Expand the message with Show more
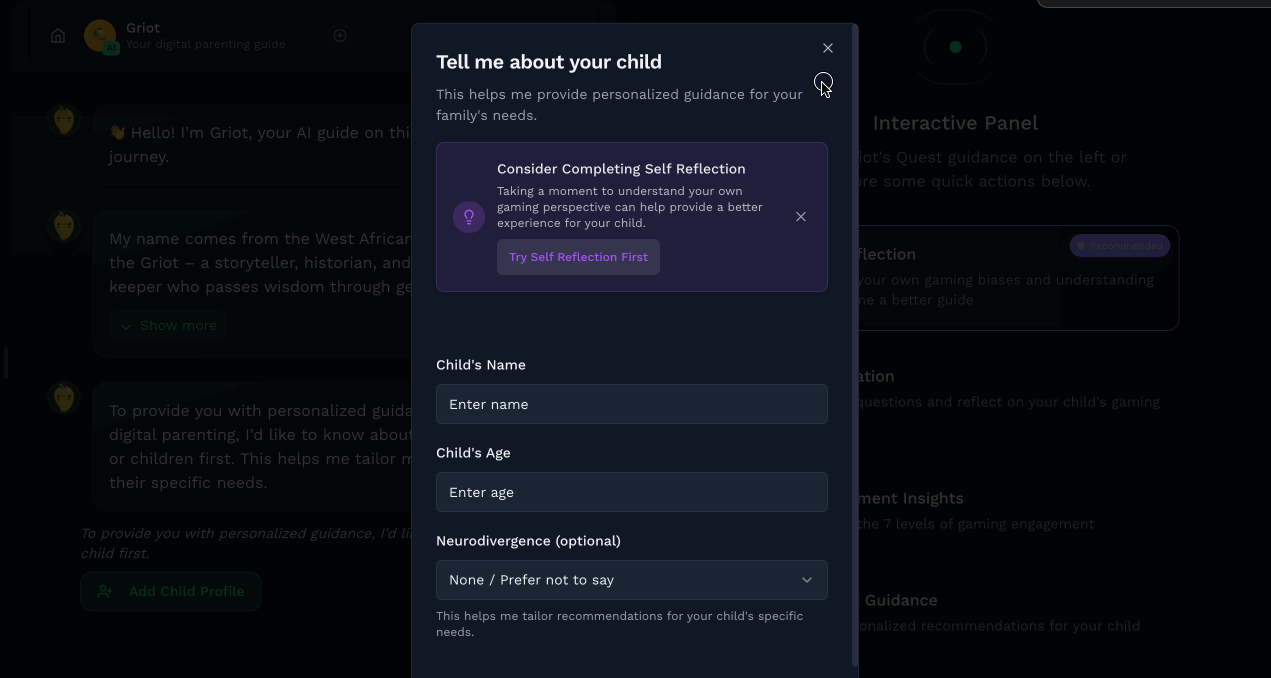Screen dimensions: 1271x678 [x=168, y=326]
